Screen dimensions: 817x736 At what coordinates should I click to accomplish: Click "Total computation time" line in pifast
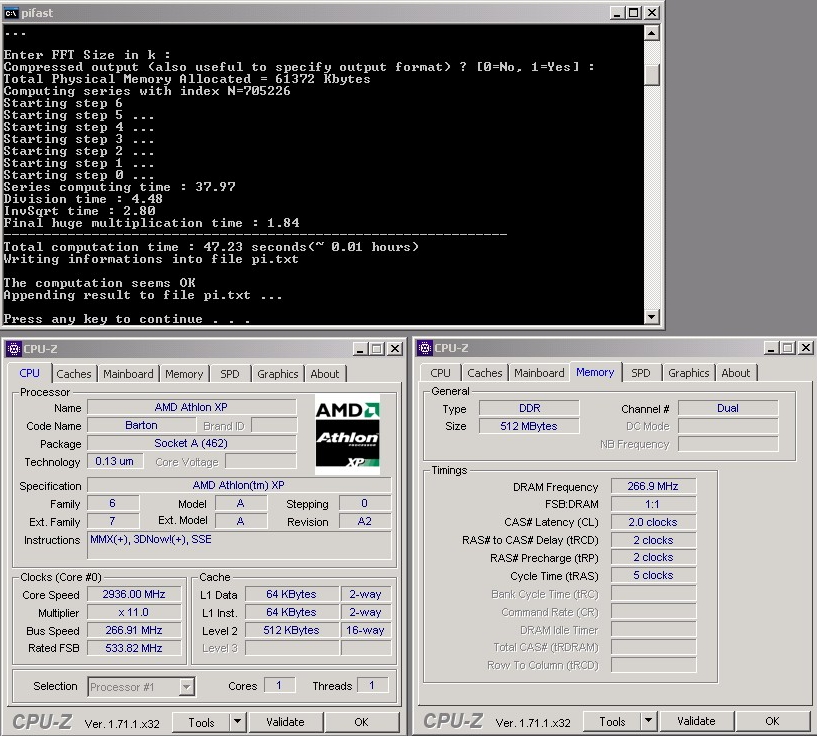211,247
